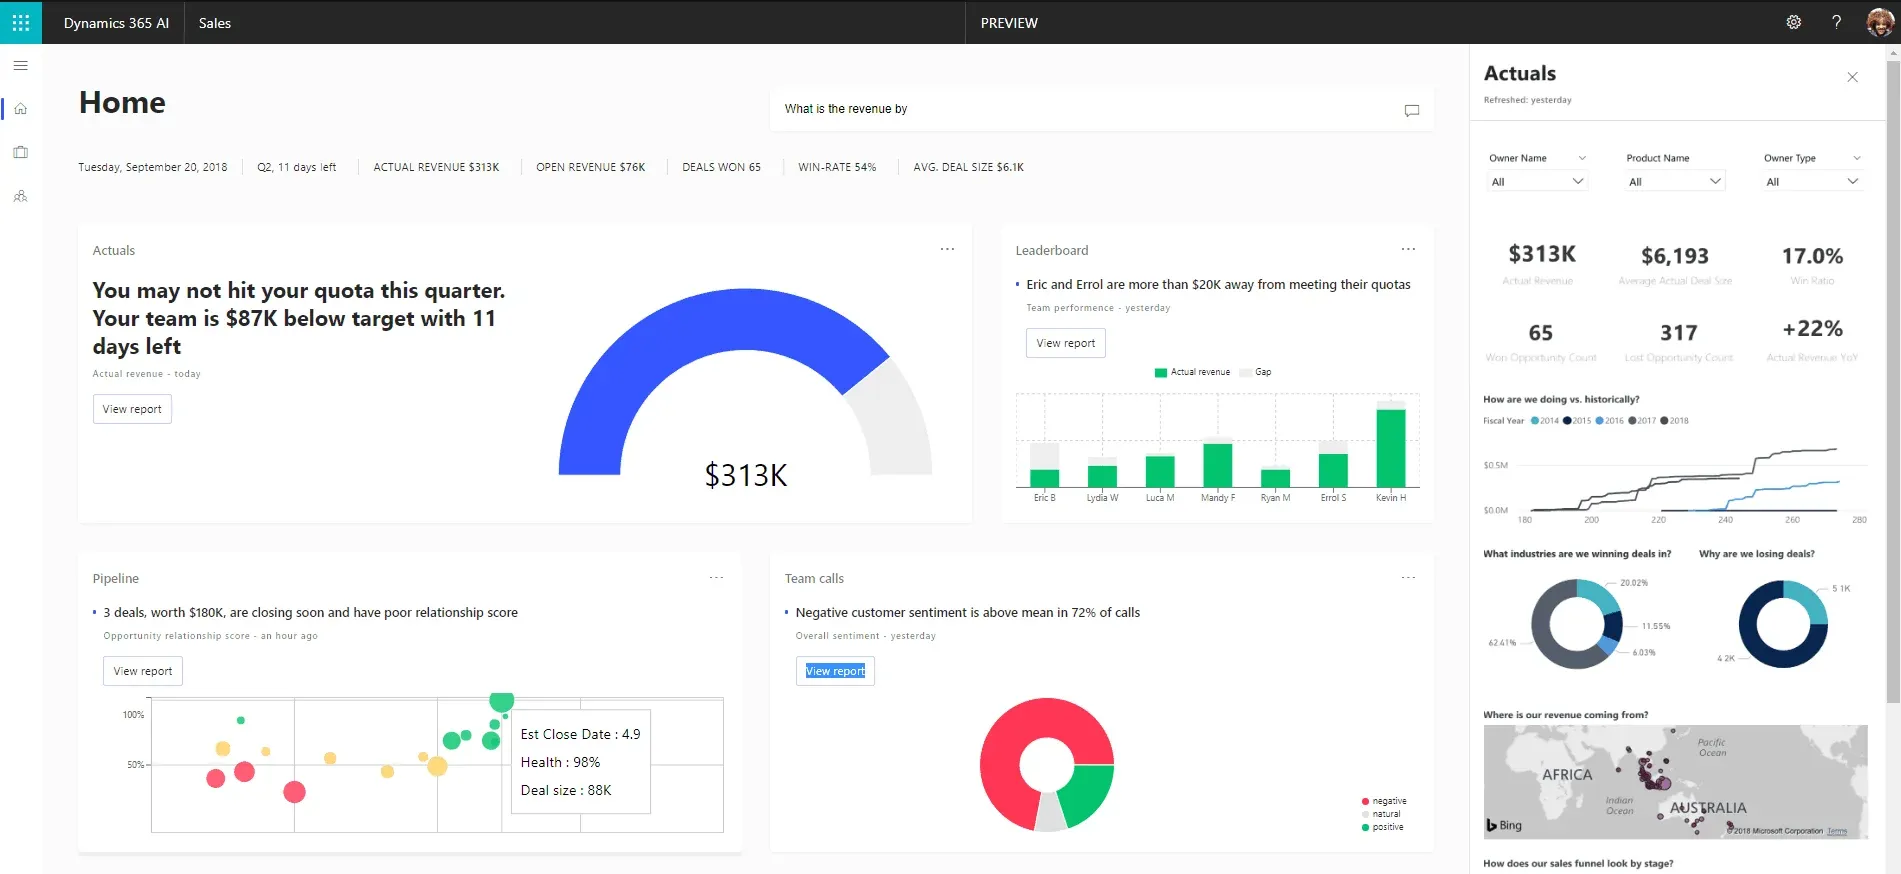
Task: Open help question mark icon
Action: tap(1836, 22)
